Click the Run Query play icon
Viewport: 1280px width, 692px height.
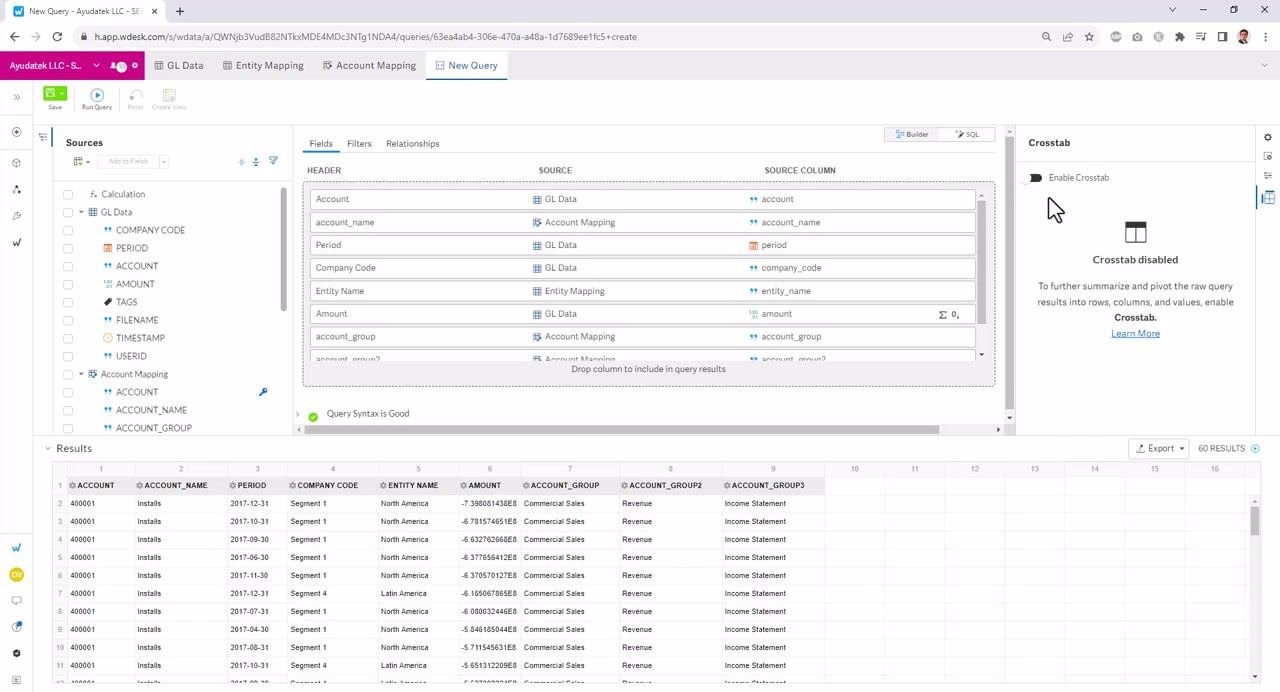(x=97, y=95)
